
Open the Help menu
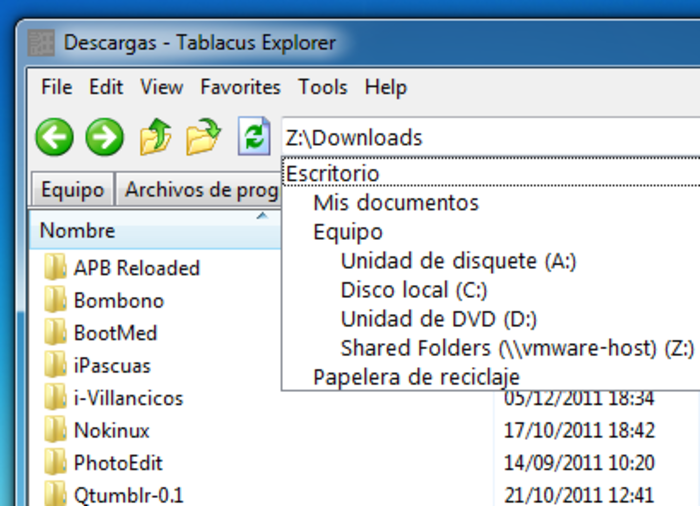pyautogui.click(x=386, y=87)
